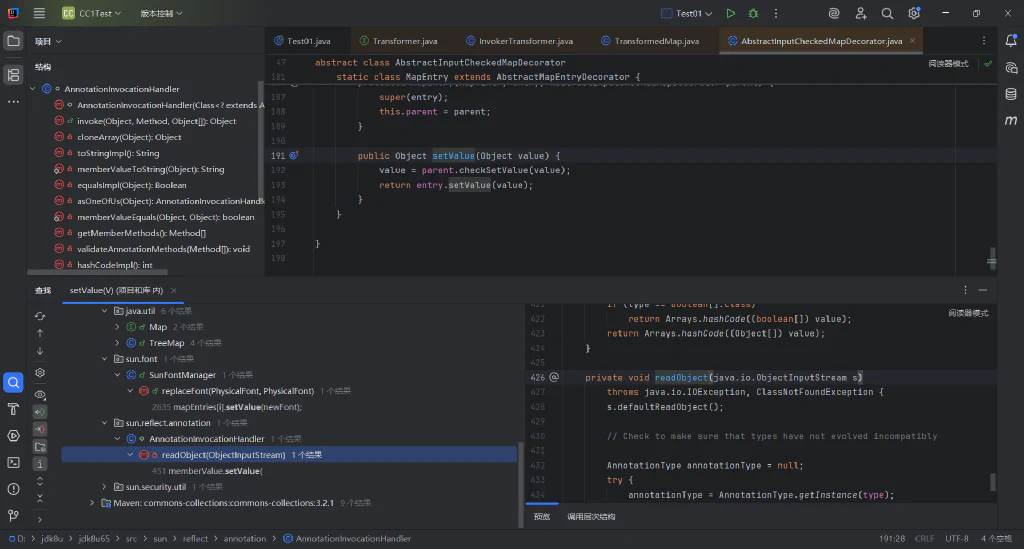The image size is (1024, 549).
Task: Open the Project view selector dropdown
Action: 48,41
